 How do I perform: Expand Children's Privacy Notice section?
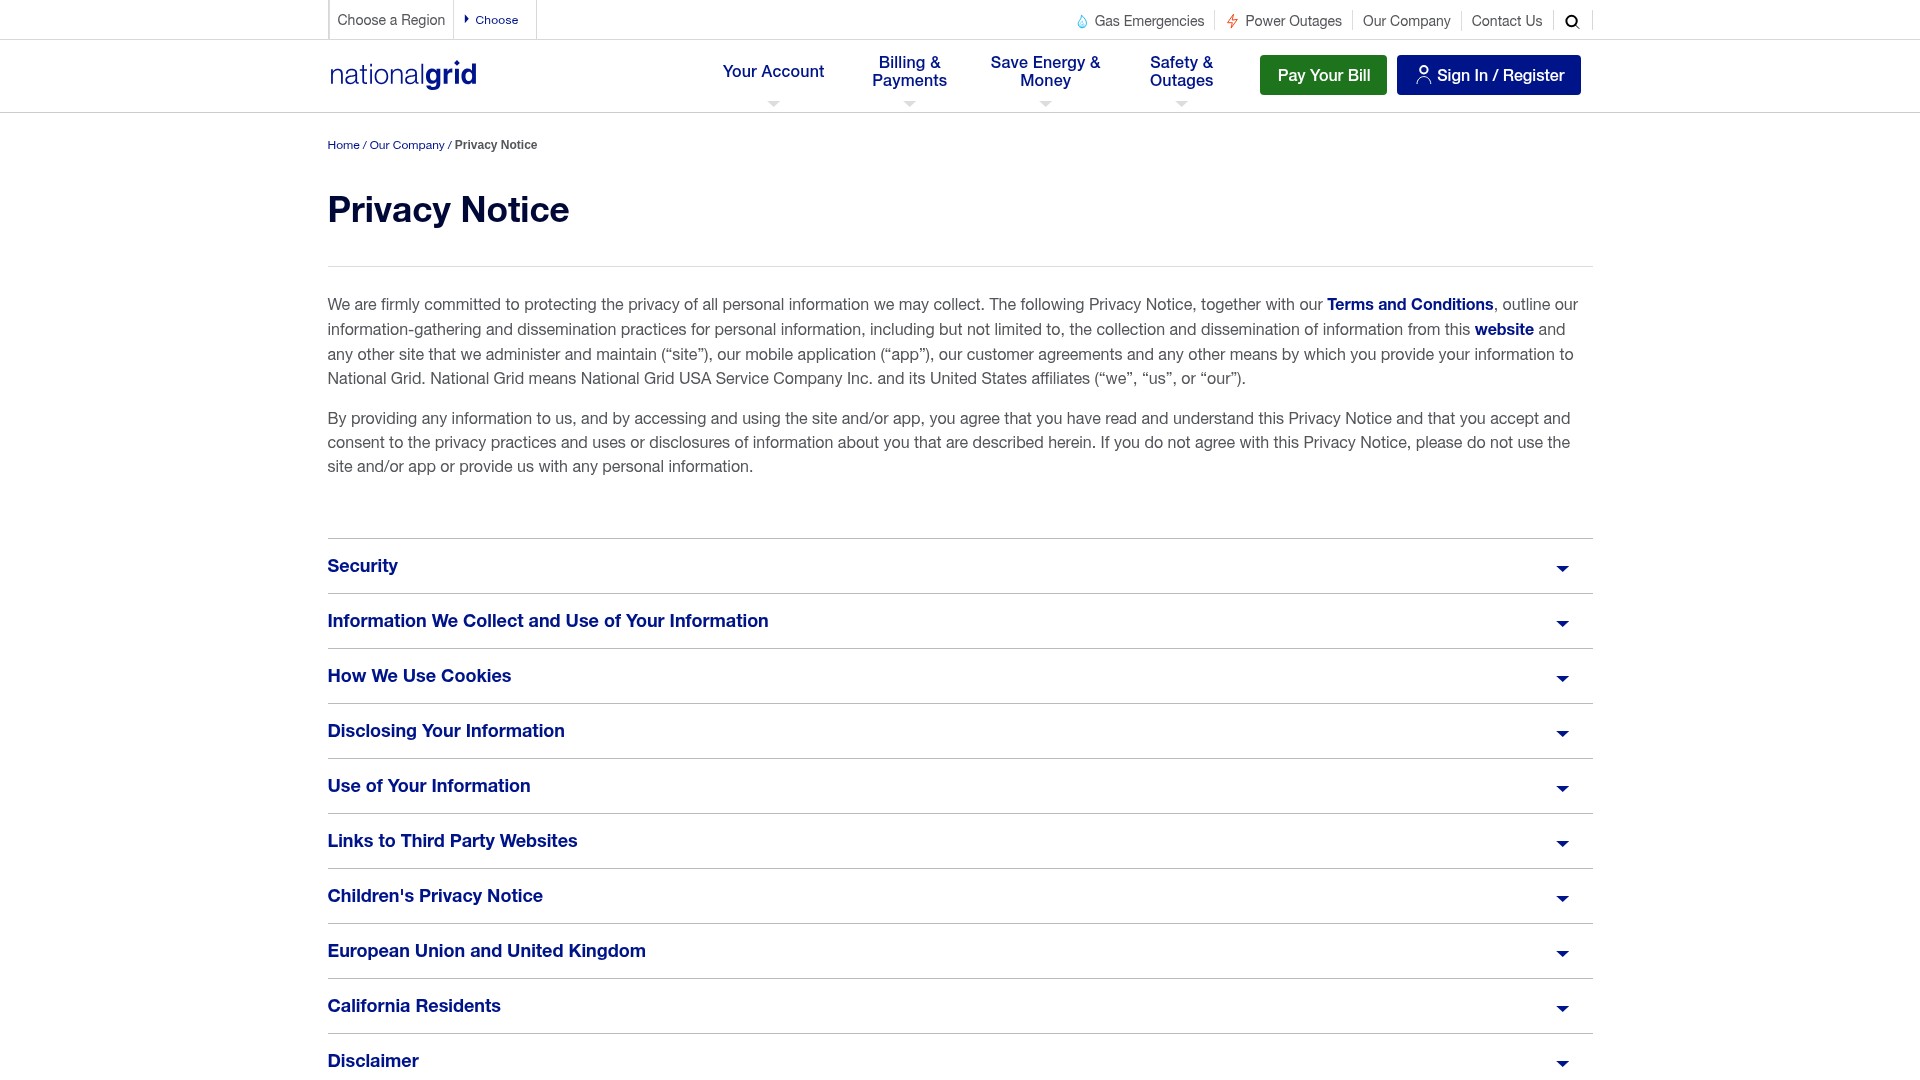click(x=960, y=896)
